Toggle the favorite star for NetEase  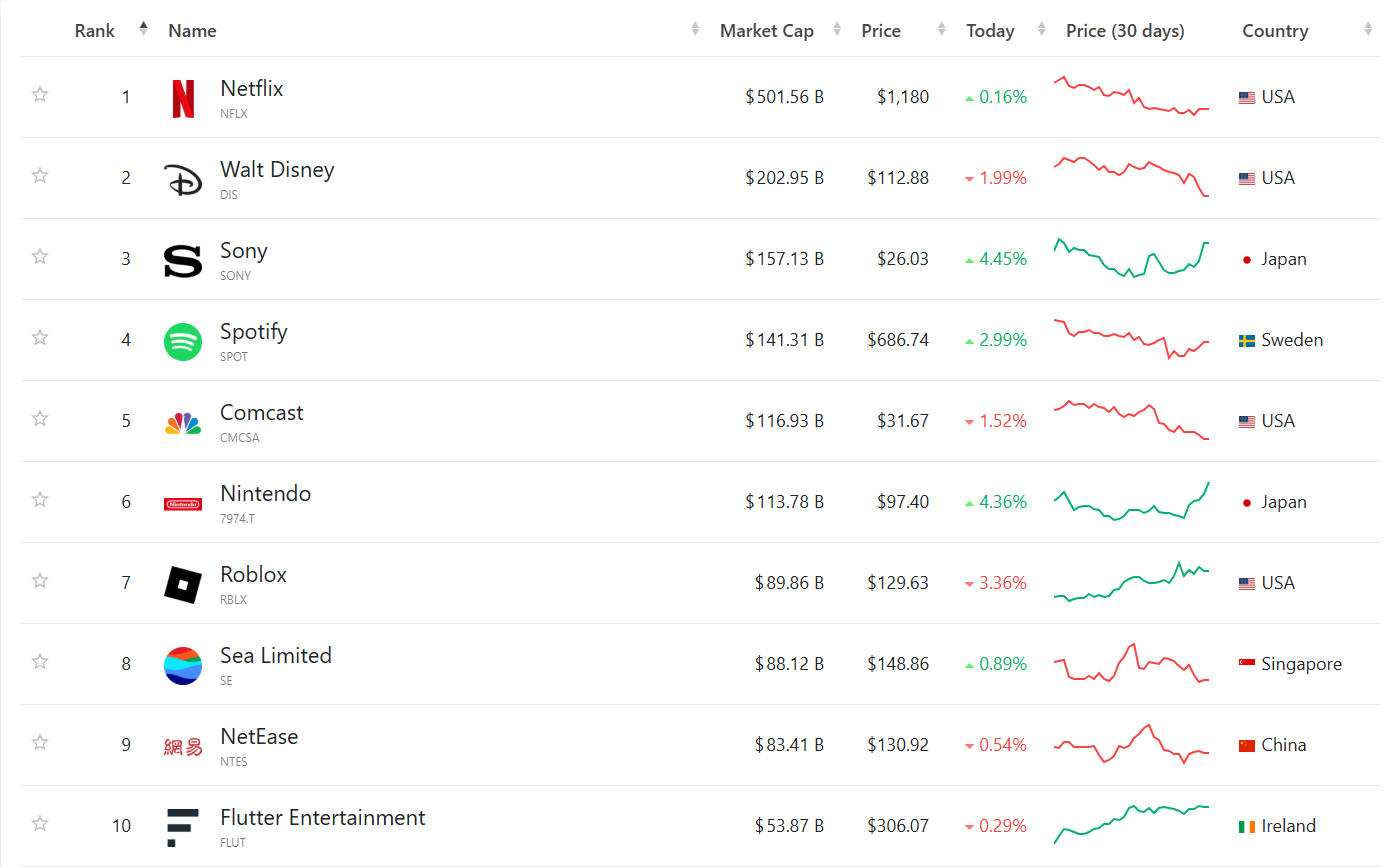40,743
